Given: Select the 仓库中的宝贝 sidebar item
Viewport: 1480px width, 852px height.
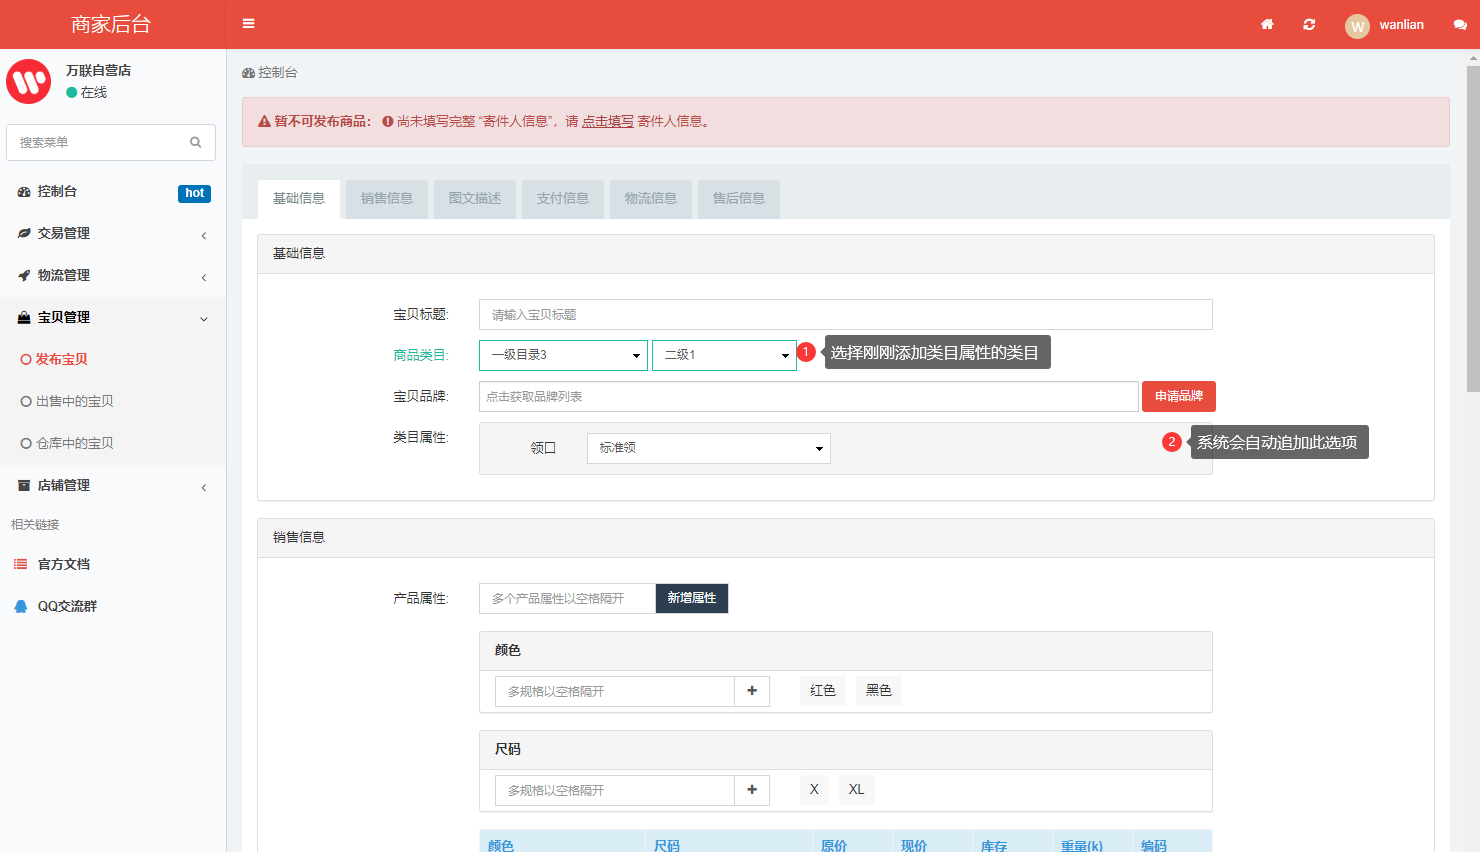Looking at the screenshot, I should coord(74,443).
